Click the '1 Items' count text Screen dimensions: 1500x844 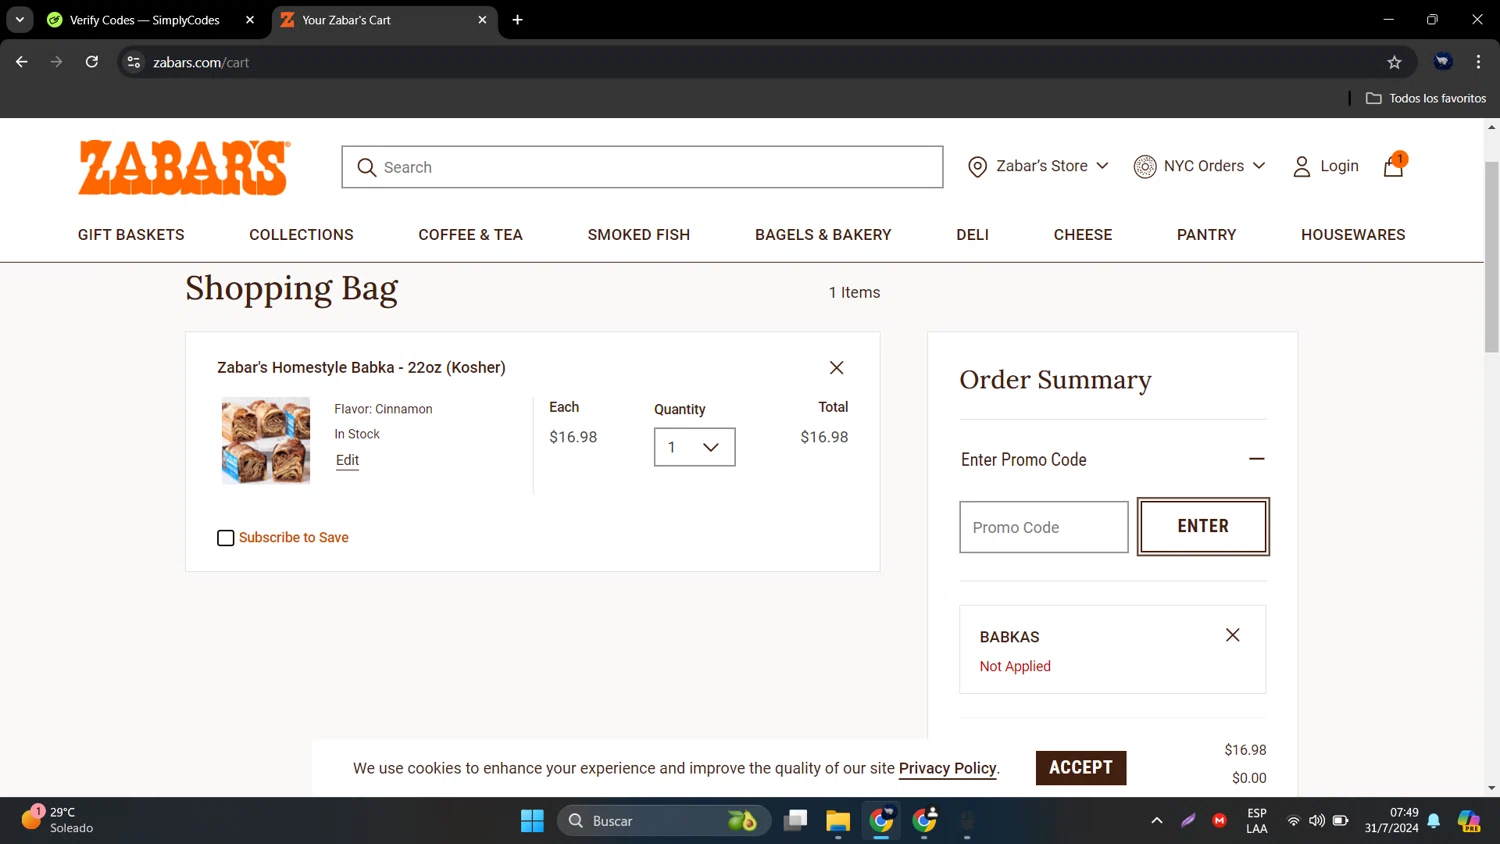pyautogui.click(x=854, y=293)
